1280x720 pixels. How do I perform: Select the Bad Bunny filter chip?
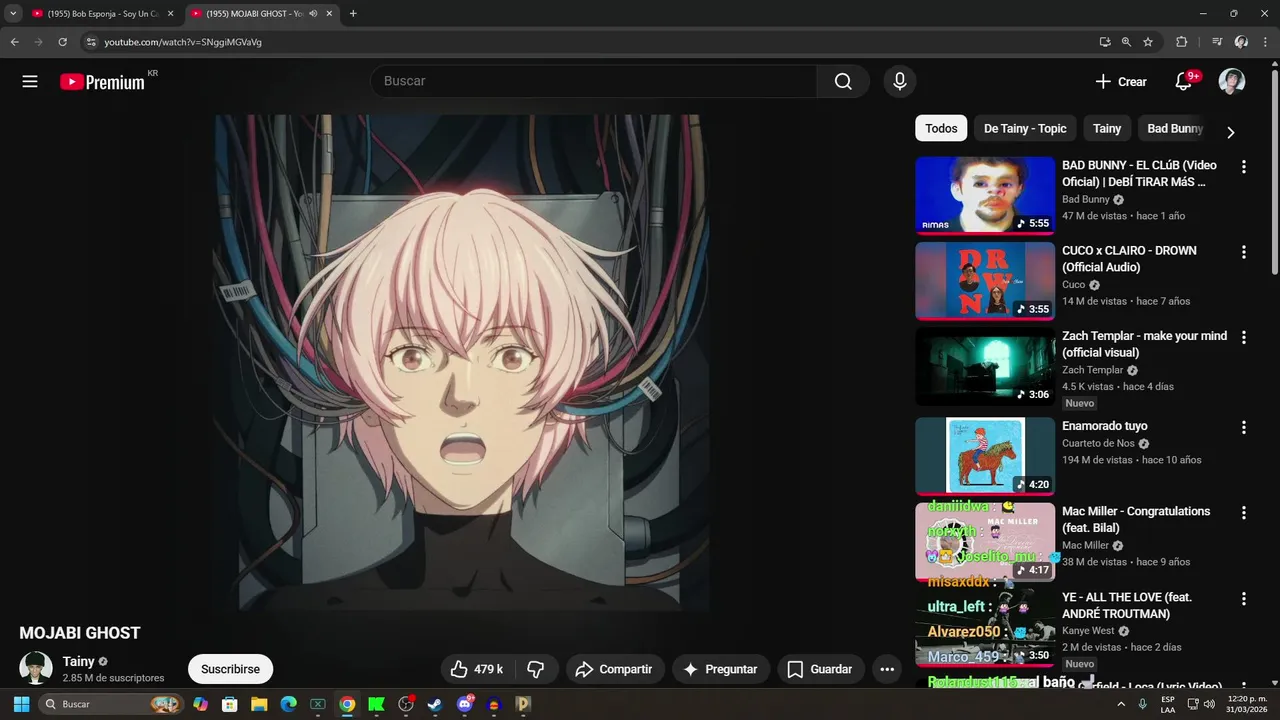coord(1174,128)
